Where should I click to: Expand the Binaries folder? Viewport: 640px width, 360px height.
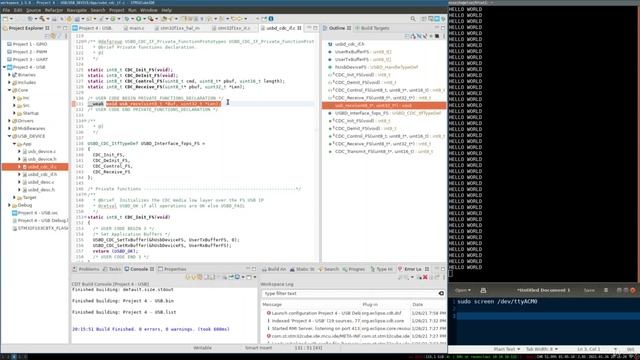click(9, 75)
